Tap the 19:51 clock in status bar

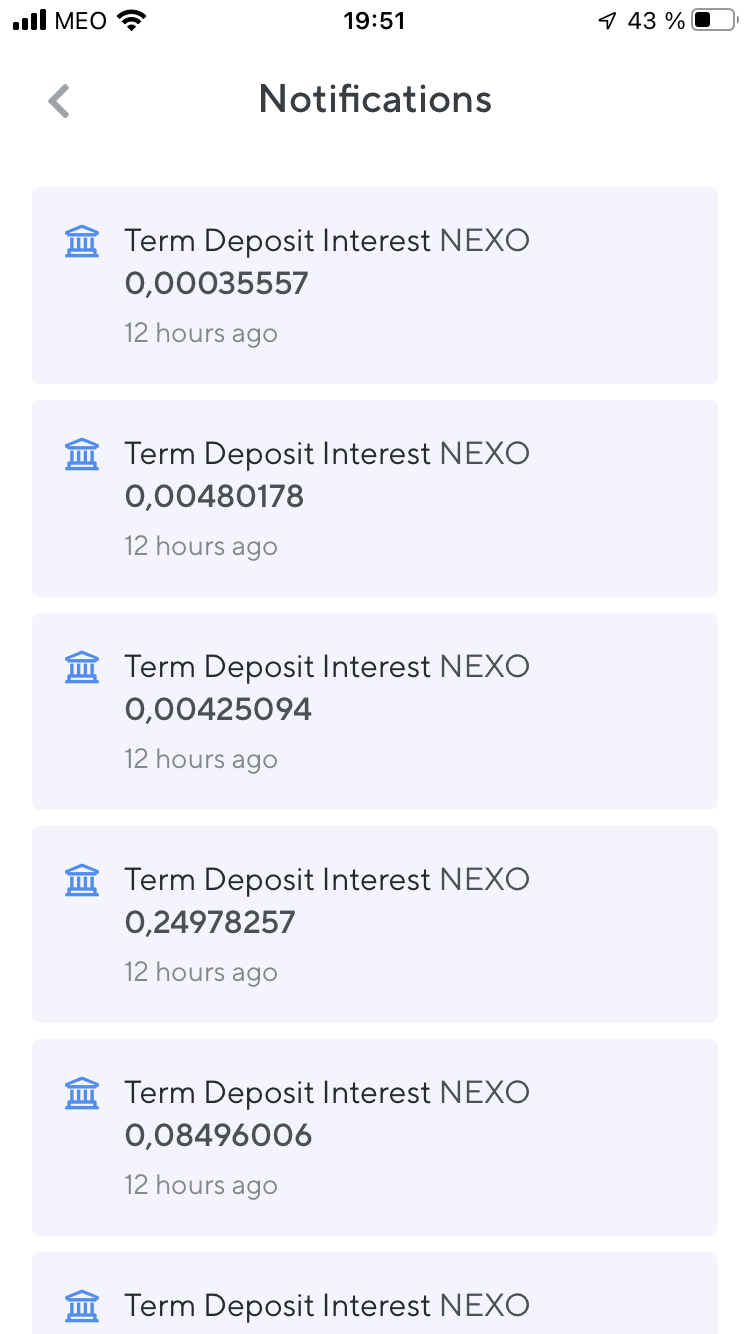374,21
